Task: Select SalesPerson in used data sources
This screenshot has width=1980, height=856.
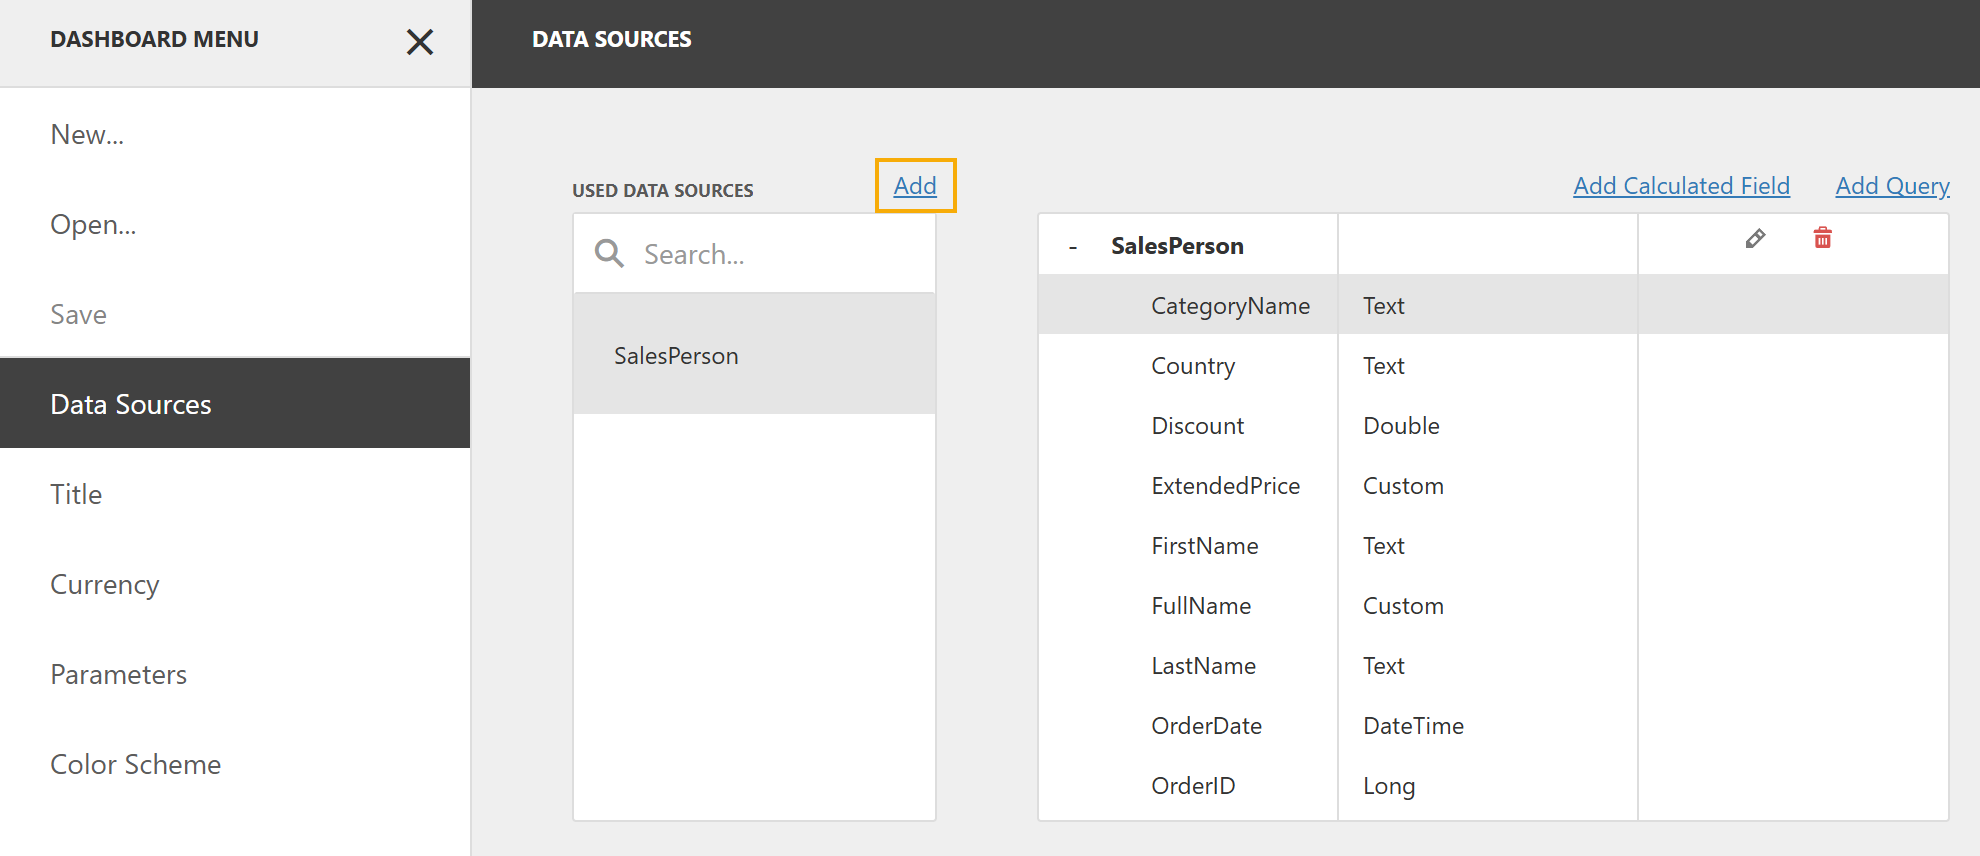Action: [676, 356]
